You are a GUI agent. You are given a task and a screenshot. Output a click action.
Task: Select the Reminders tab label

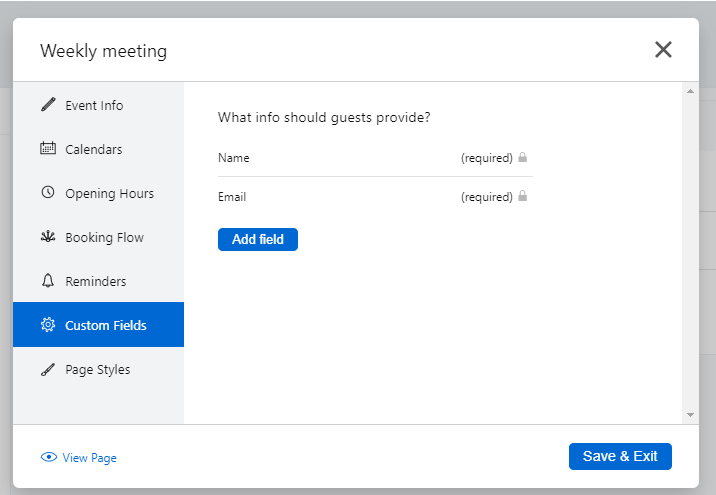pos(97,281)
